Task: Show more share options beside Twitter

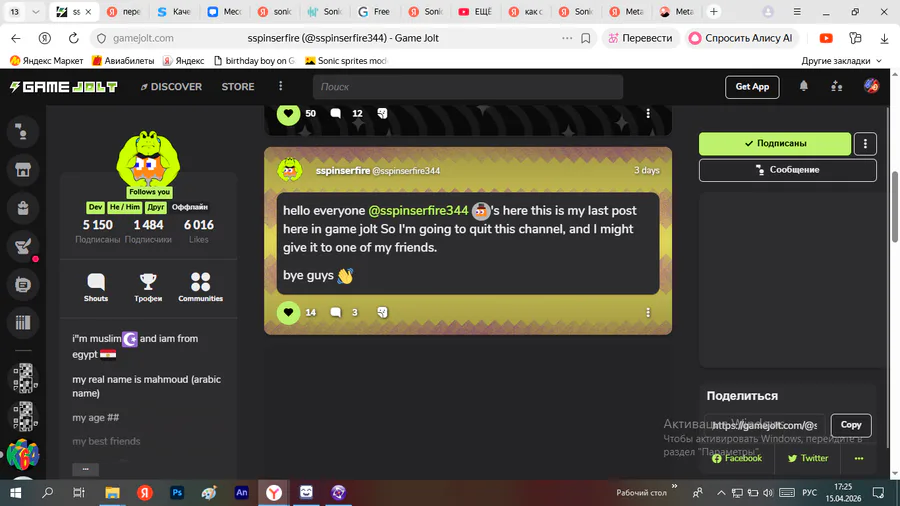Action: [x=859, y=458]
